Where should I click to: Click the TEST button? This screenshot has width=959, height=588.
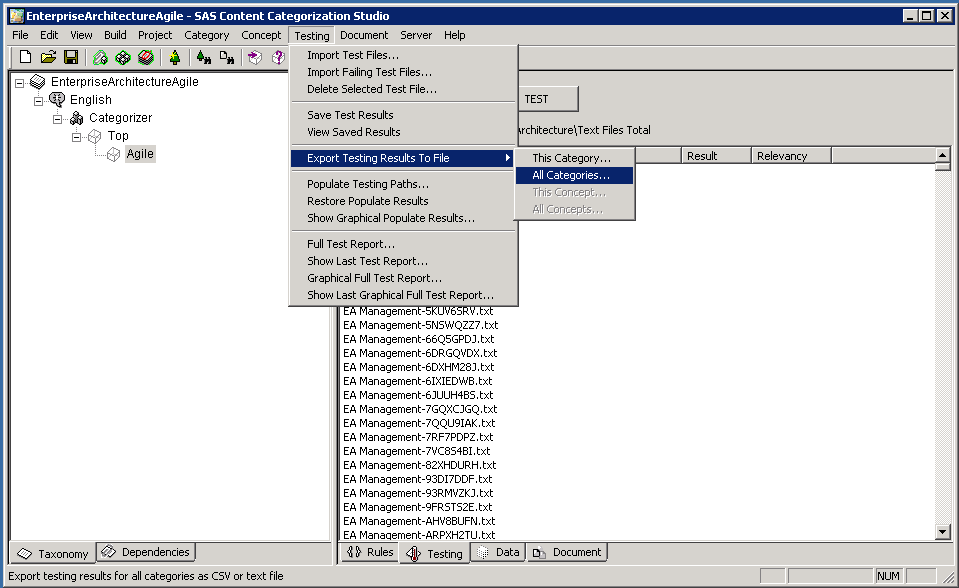pos(547,99)
